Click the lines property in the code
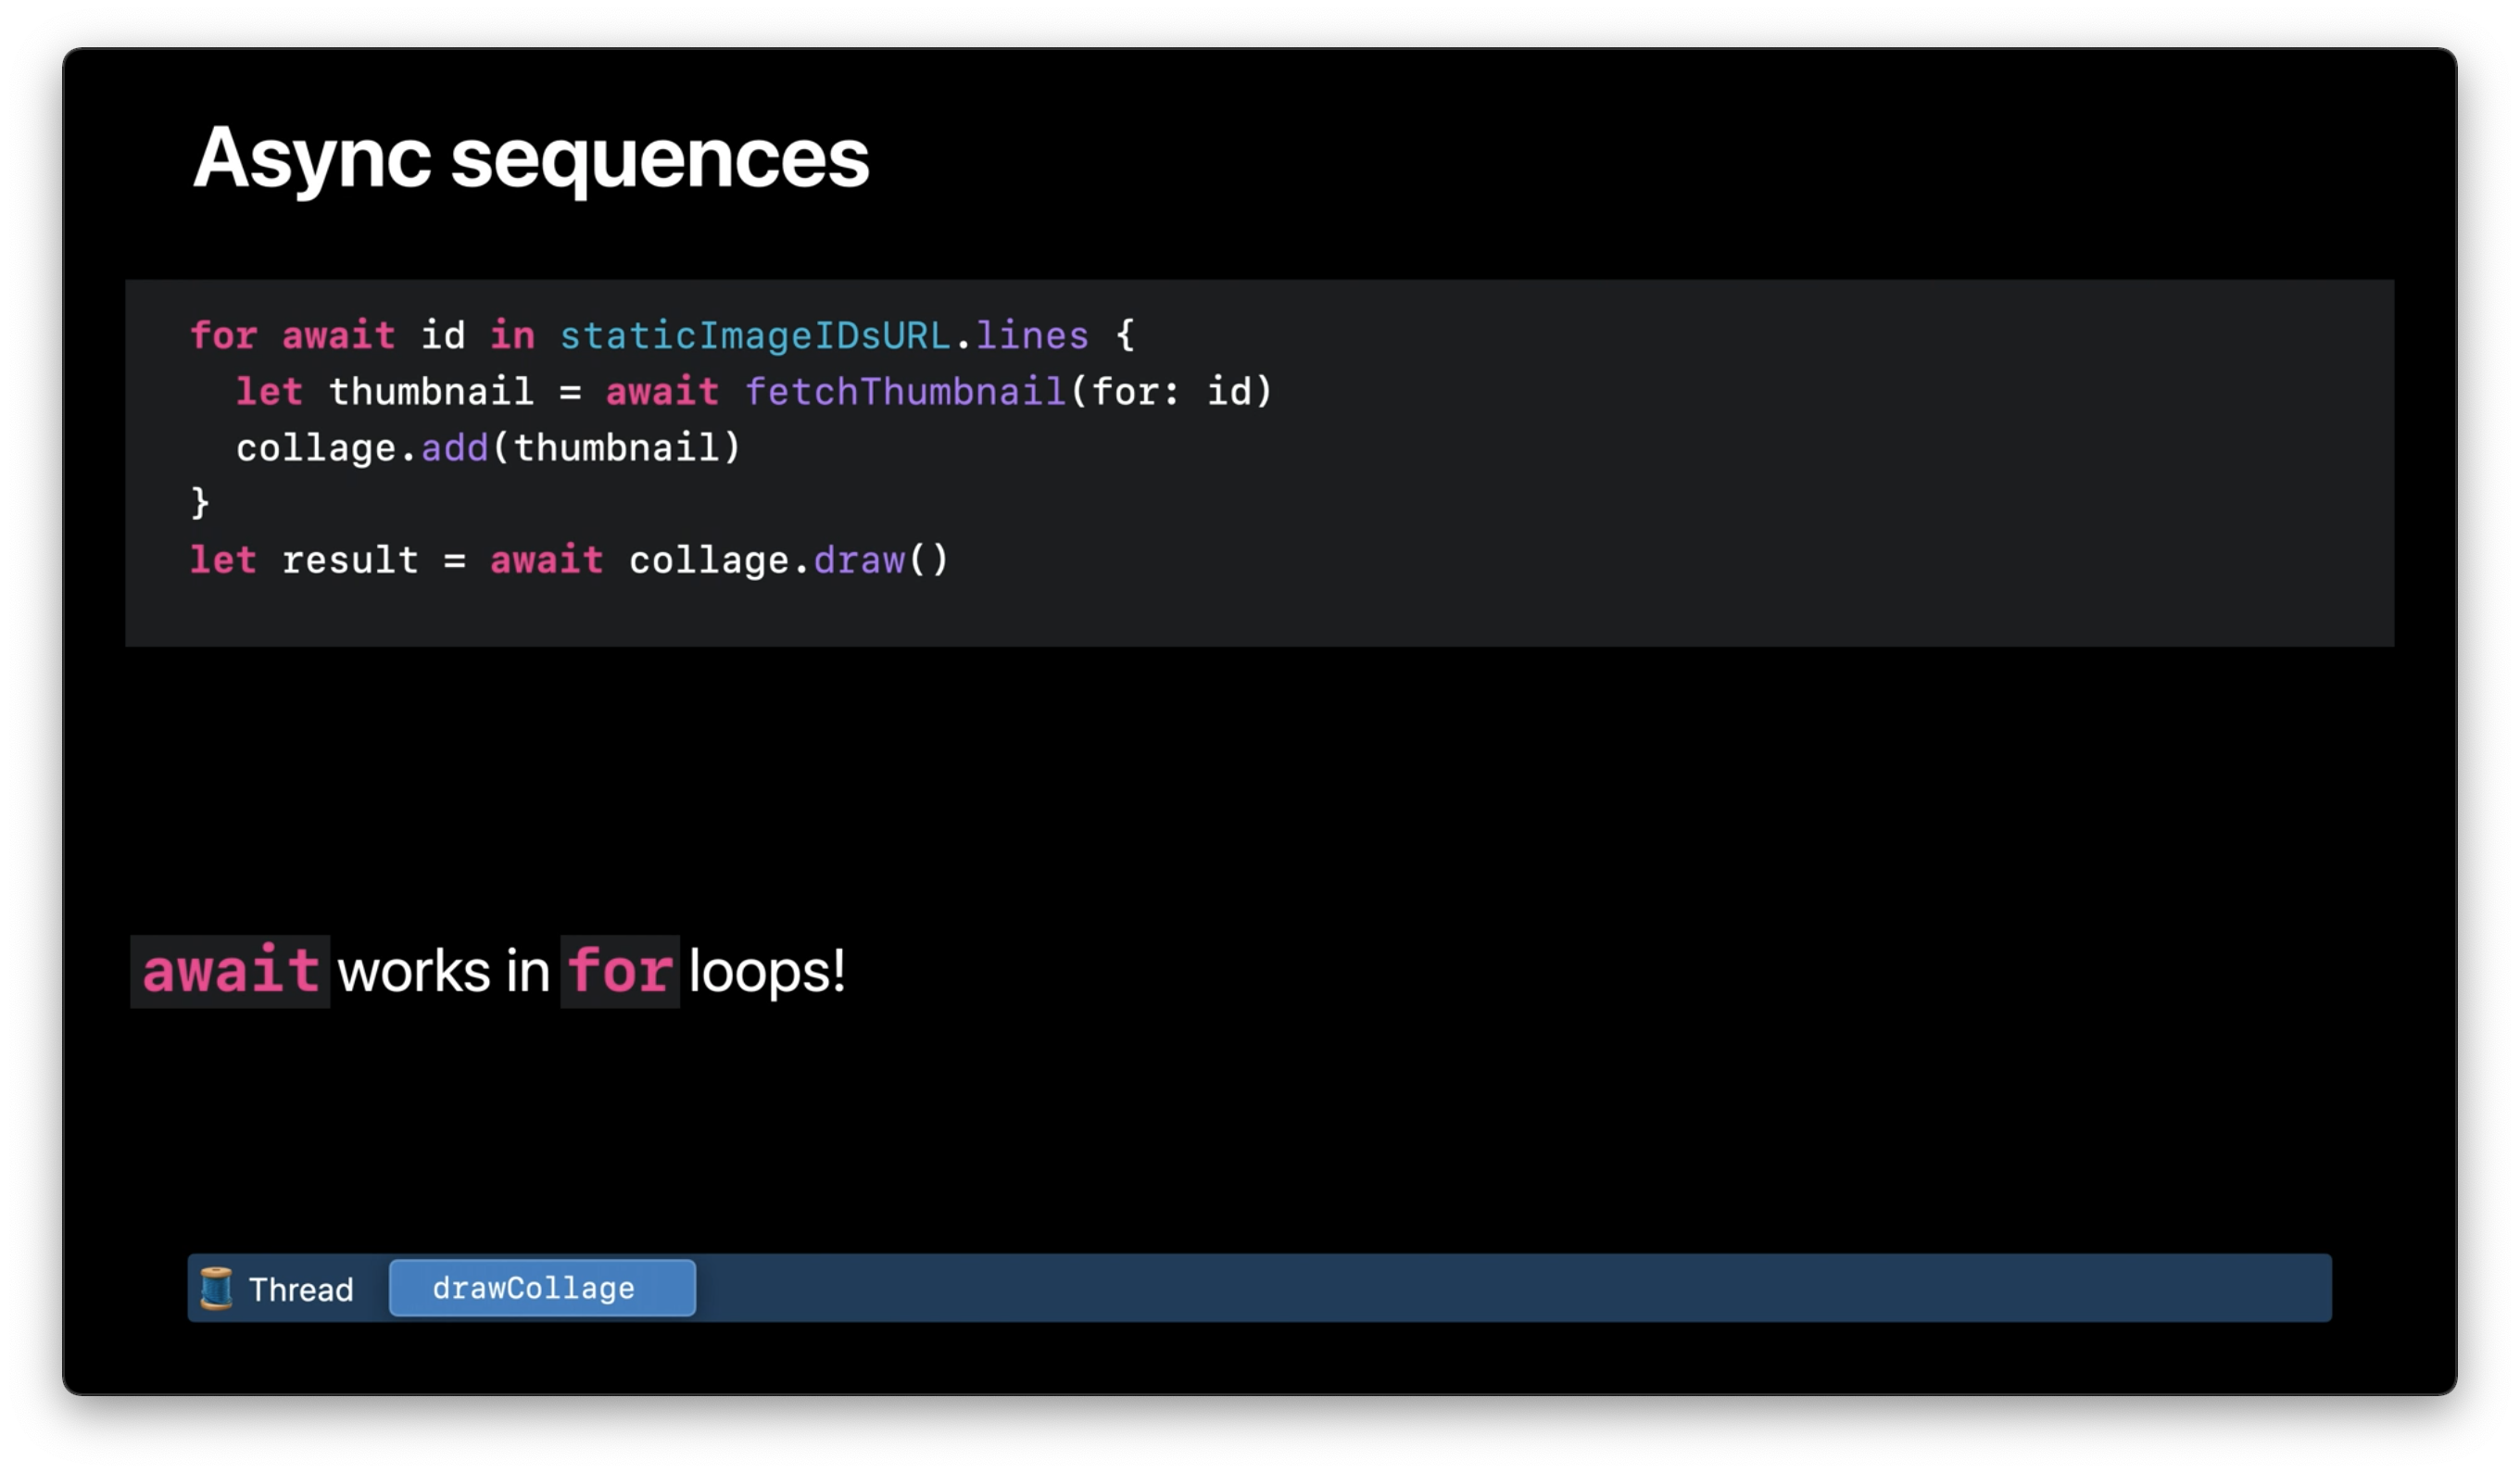 pyautogui.click(x=1031, y=336)
